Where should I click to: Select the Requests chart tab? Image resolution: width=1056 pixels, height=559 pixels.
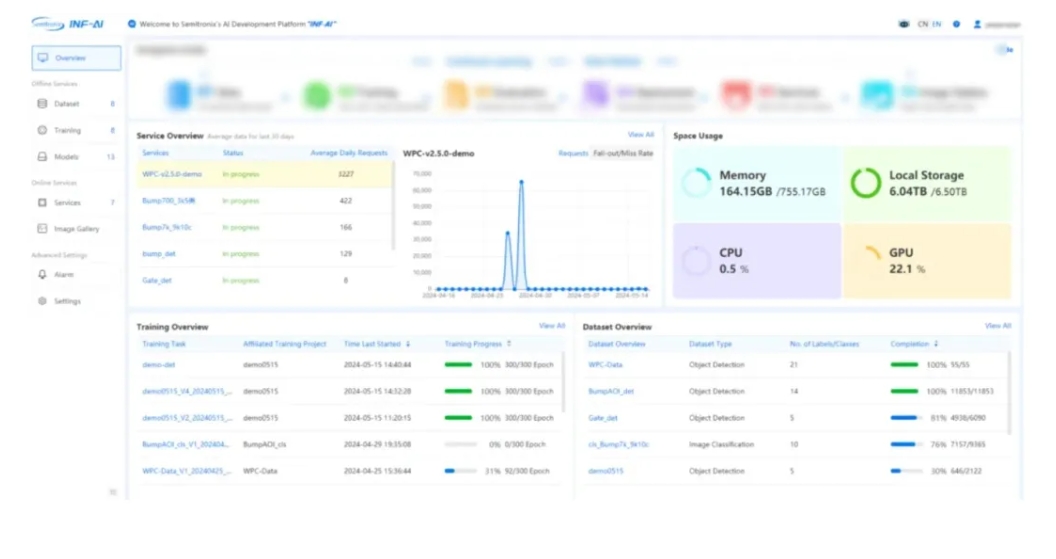click(573, 154)
